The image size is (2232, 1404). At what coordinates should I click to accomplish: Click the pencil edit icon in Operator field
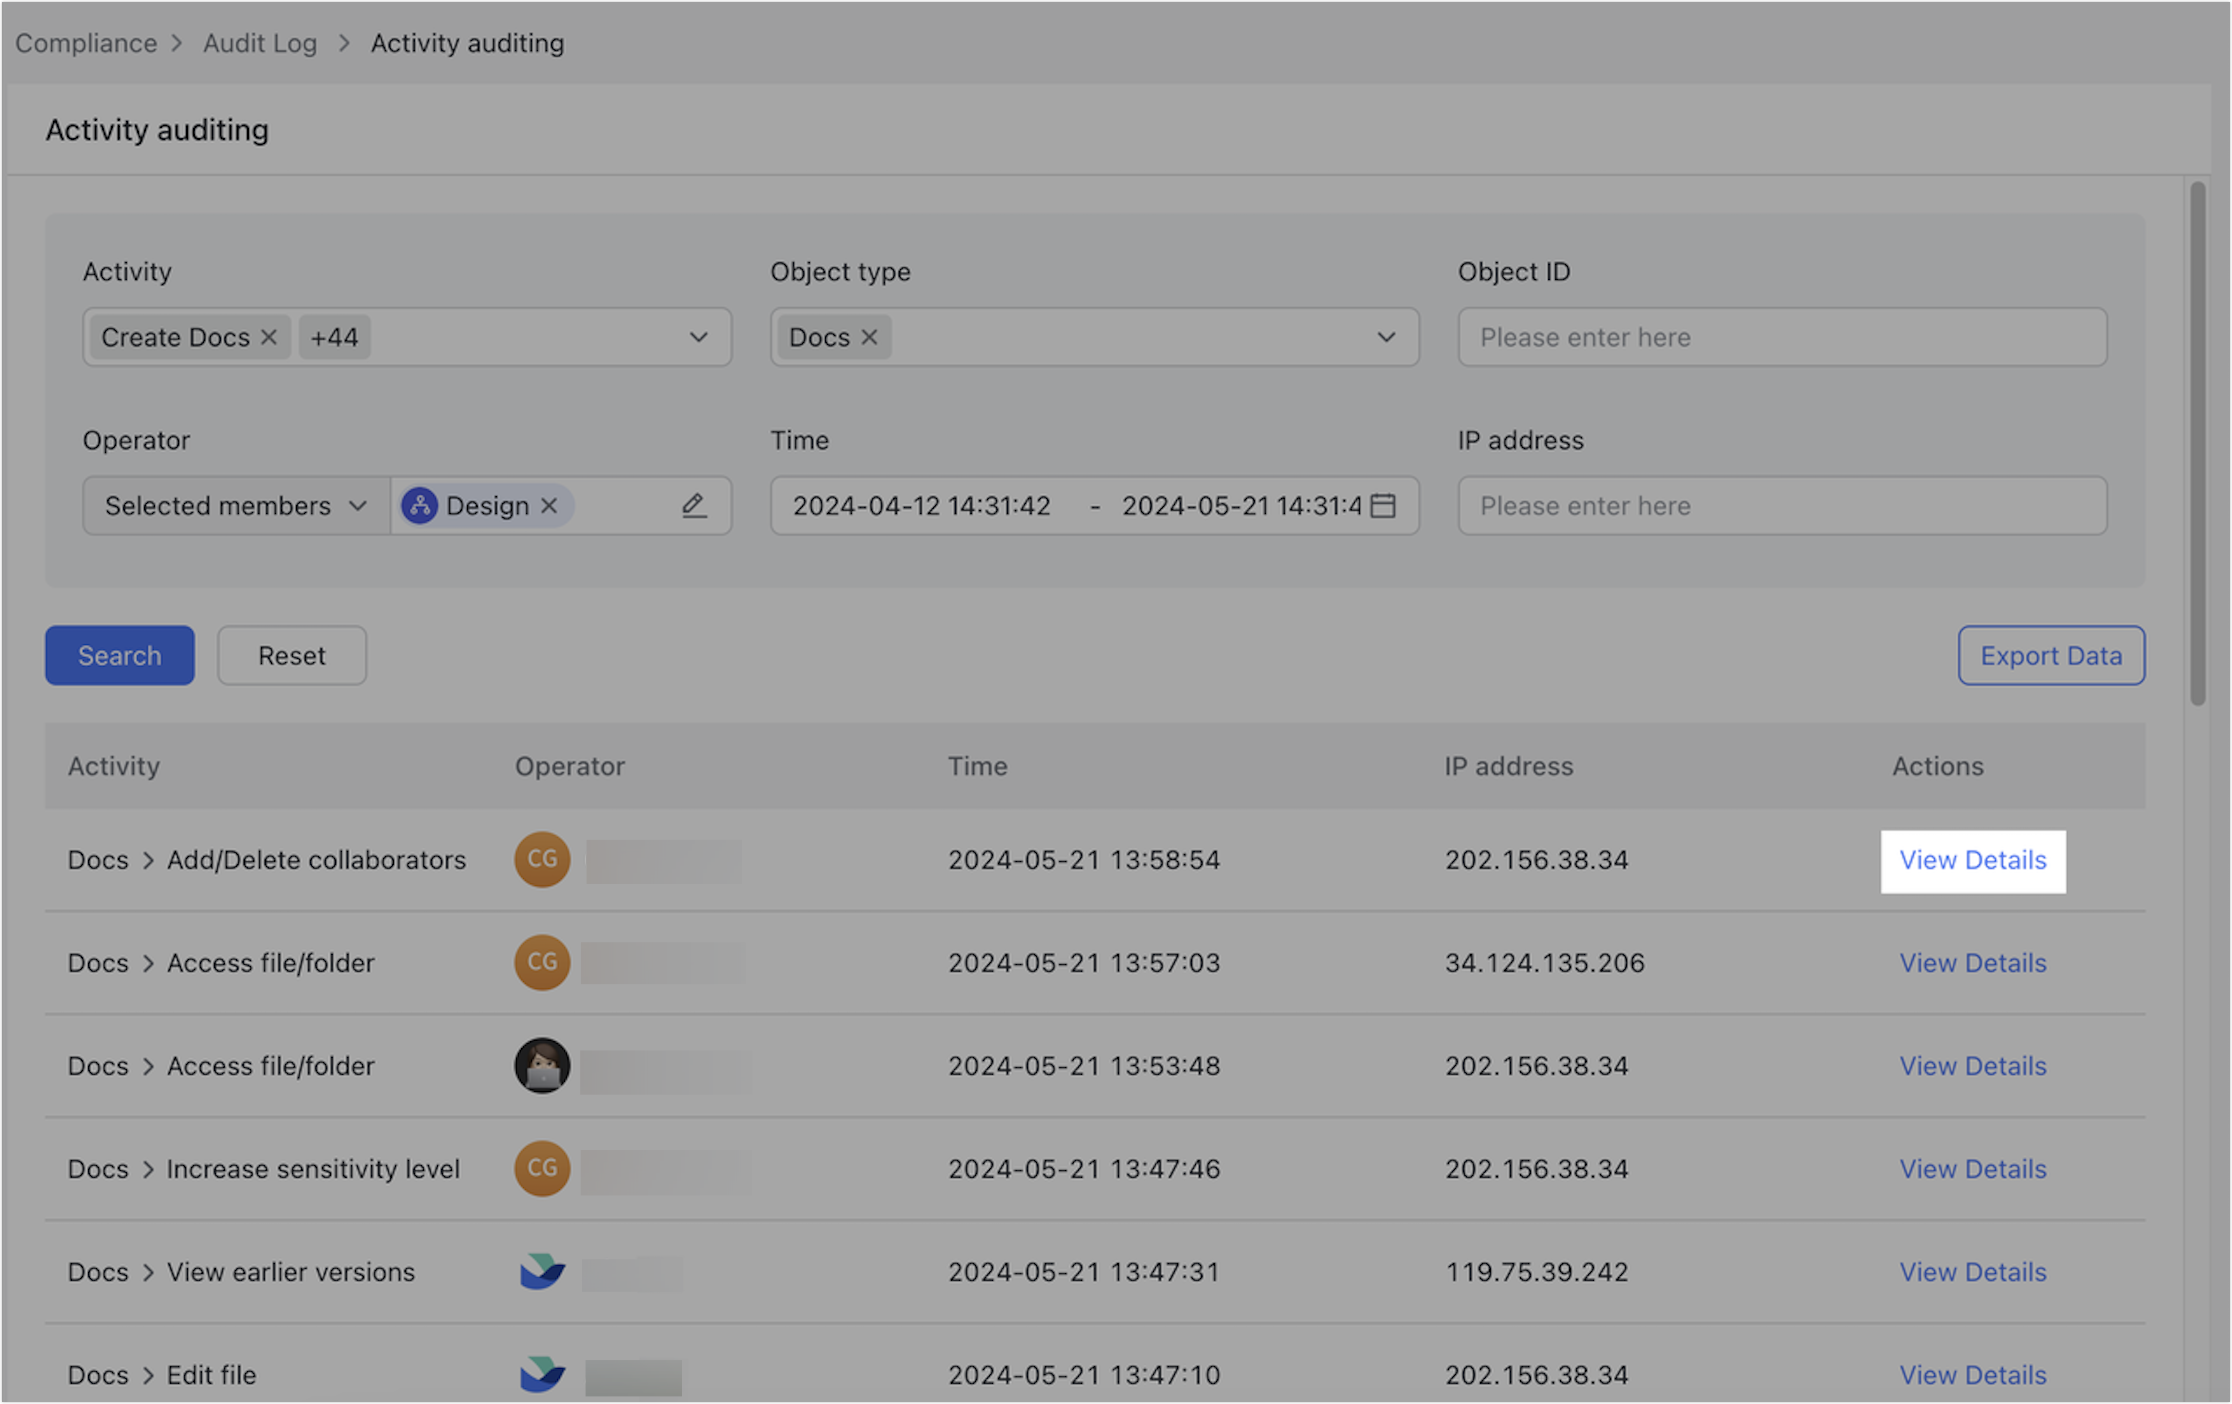tap(694, 506)
